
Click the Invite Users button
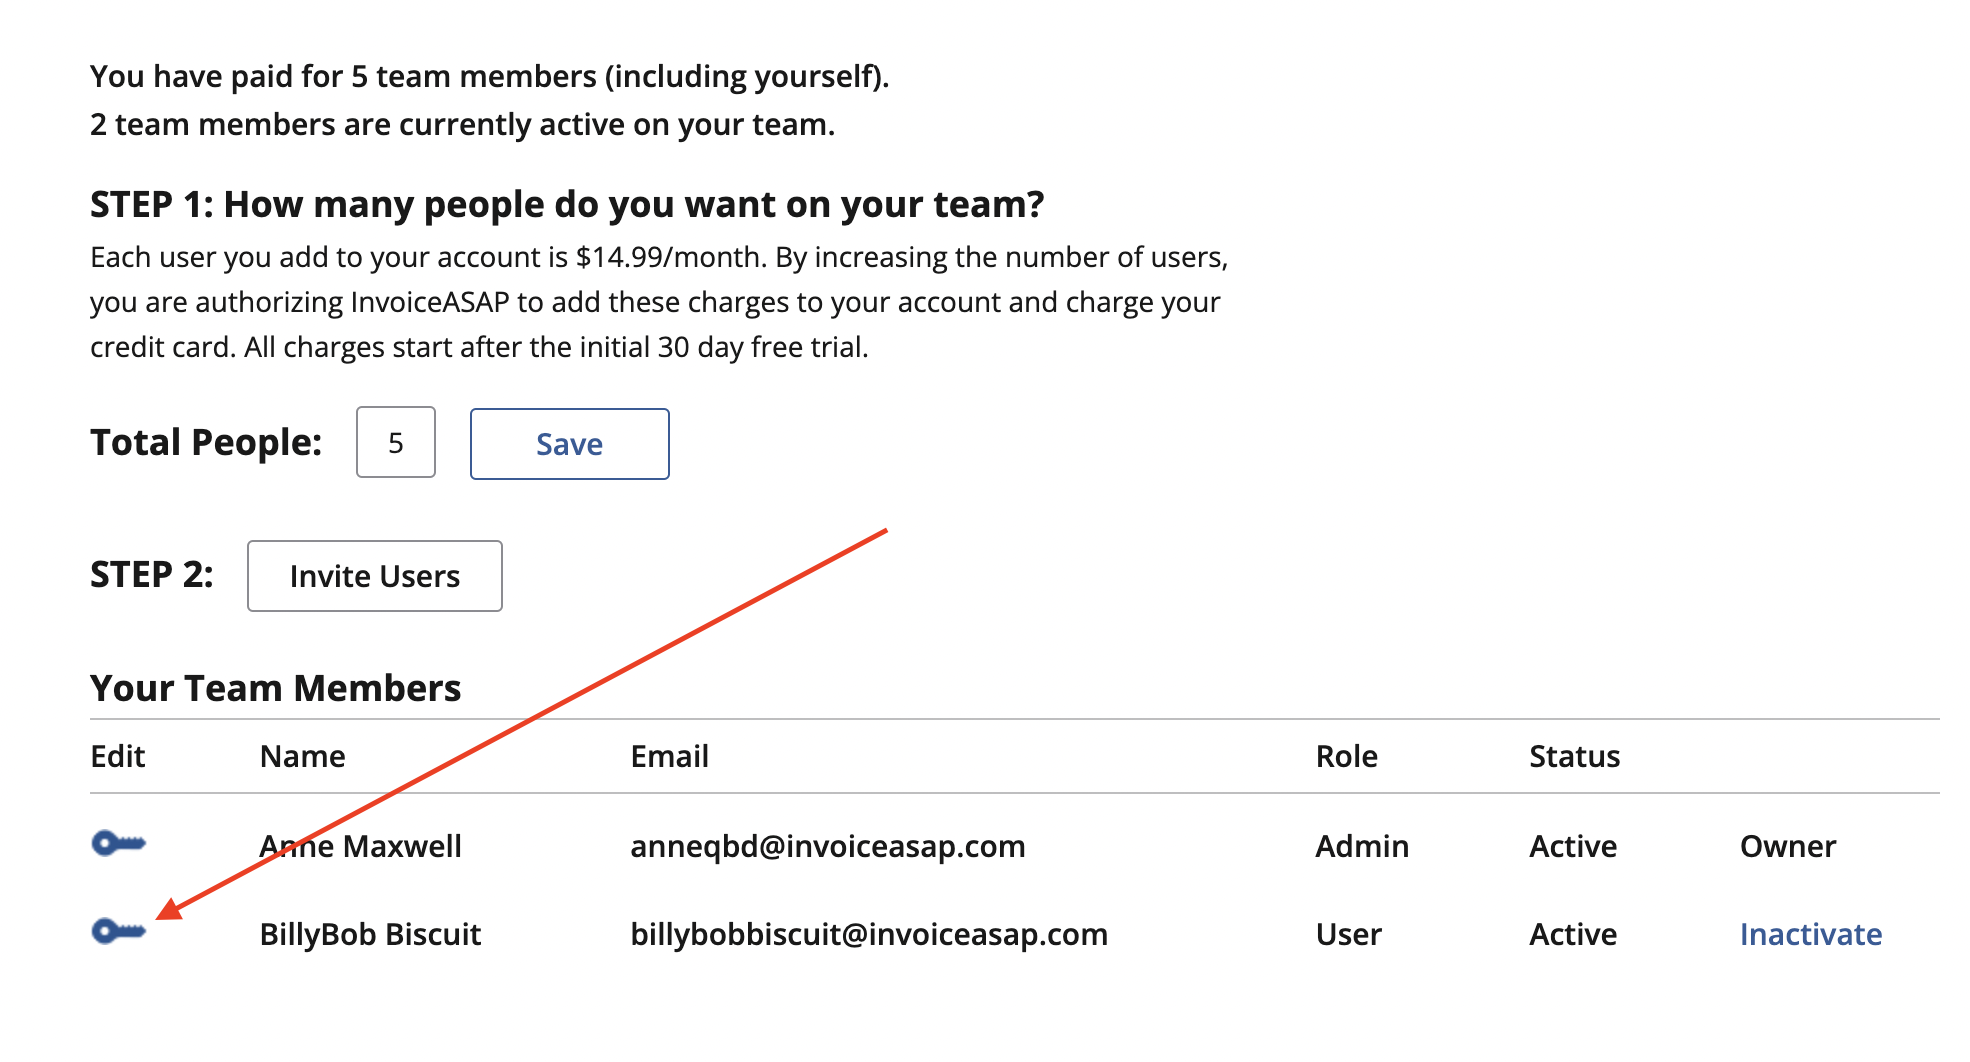point(374,575)
